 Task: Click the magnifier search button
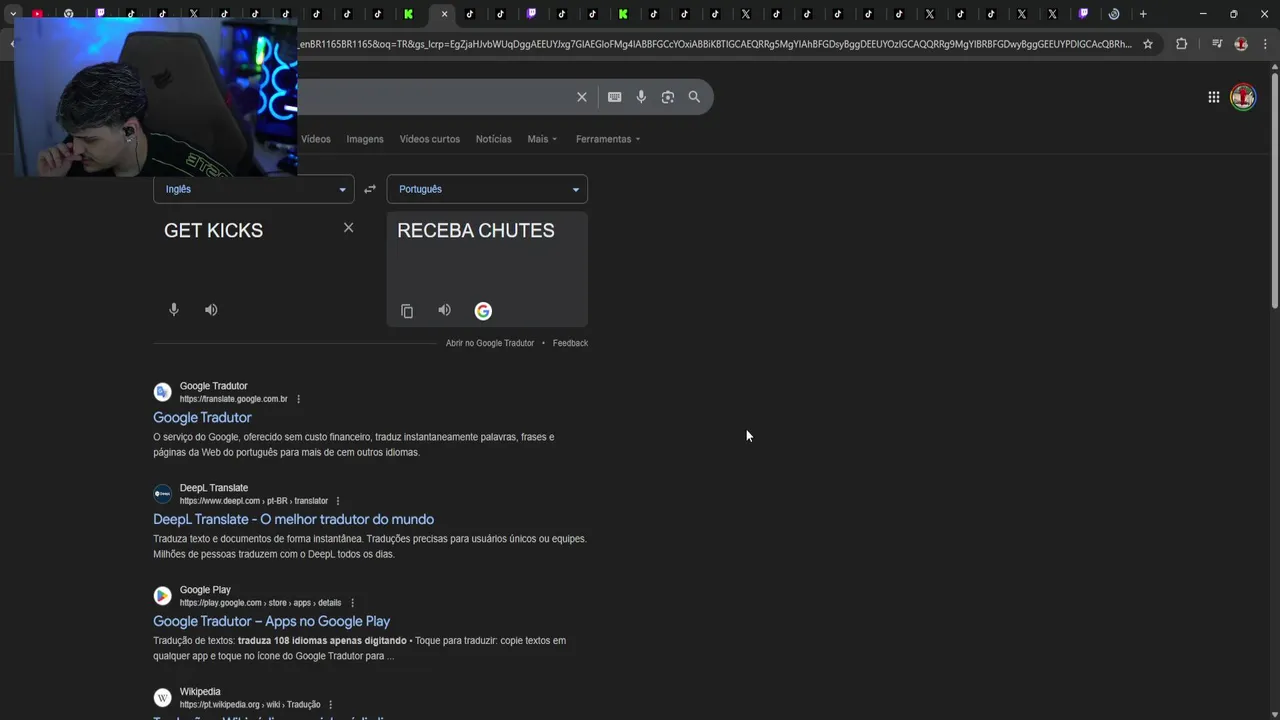point(694,97)
